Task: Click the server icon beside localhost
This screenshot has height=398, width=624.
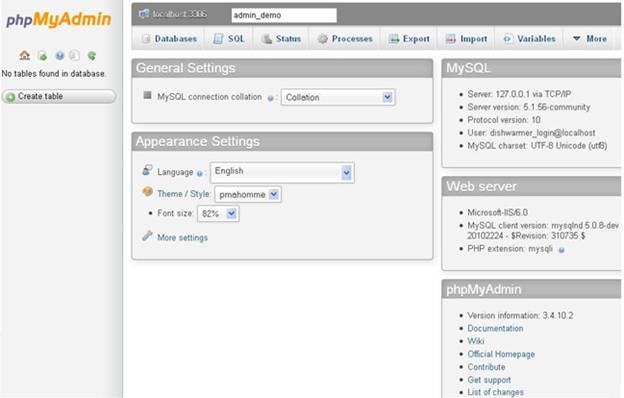Action: coord(144,14)
